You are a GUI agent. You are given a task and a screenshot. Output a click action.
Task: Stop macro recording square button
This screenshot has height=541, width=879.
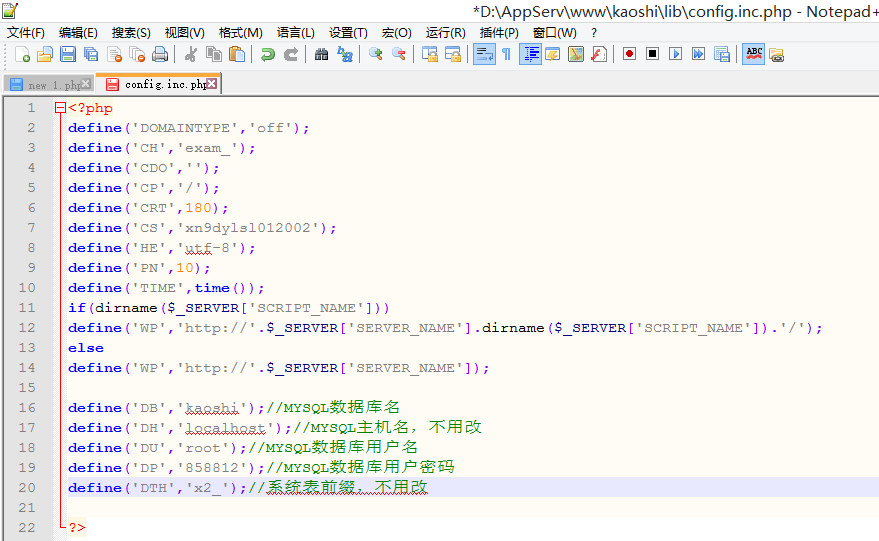click(652, 54)
